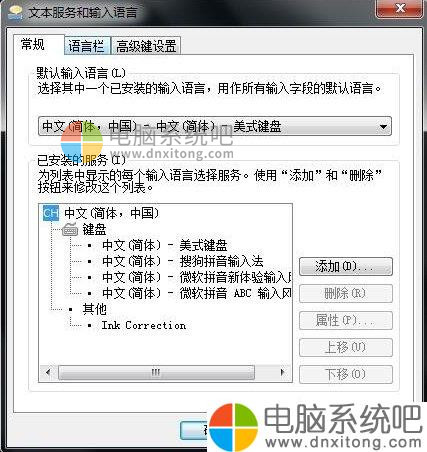Click the 上移(U) button

(x=346, y=347)
